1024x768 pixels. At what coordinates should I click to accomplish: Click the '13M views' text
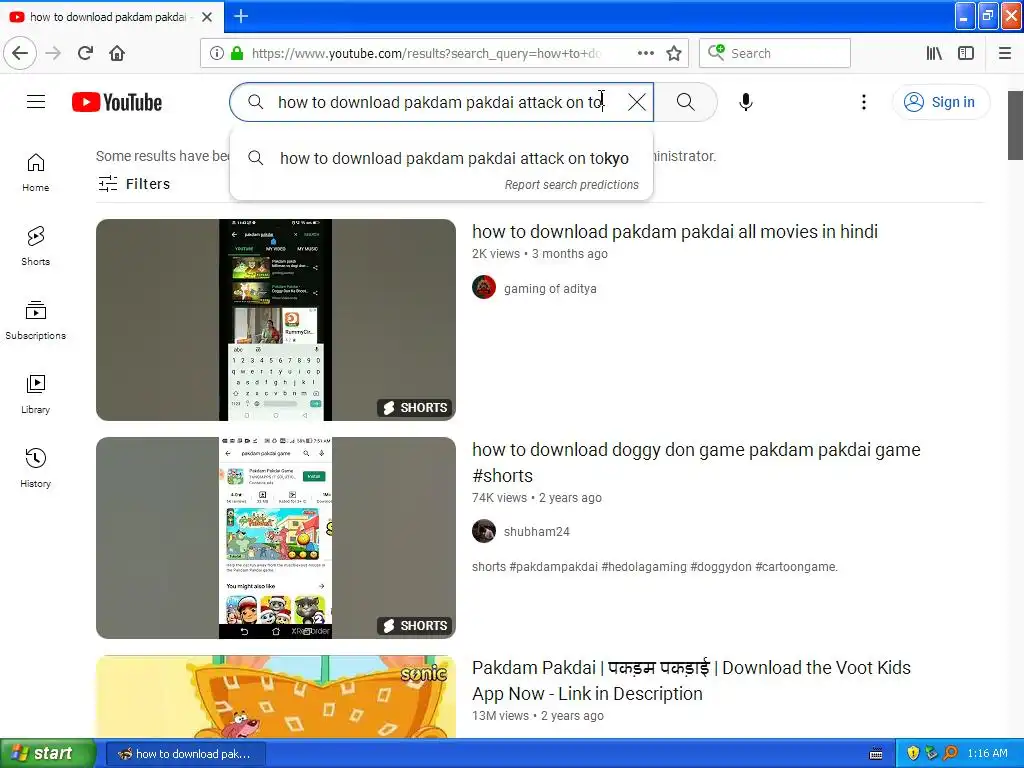500,716
